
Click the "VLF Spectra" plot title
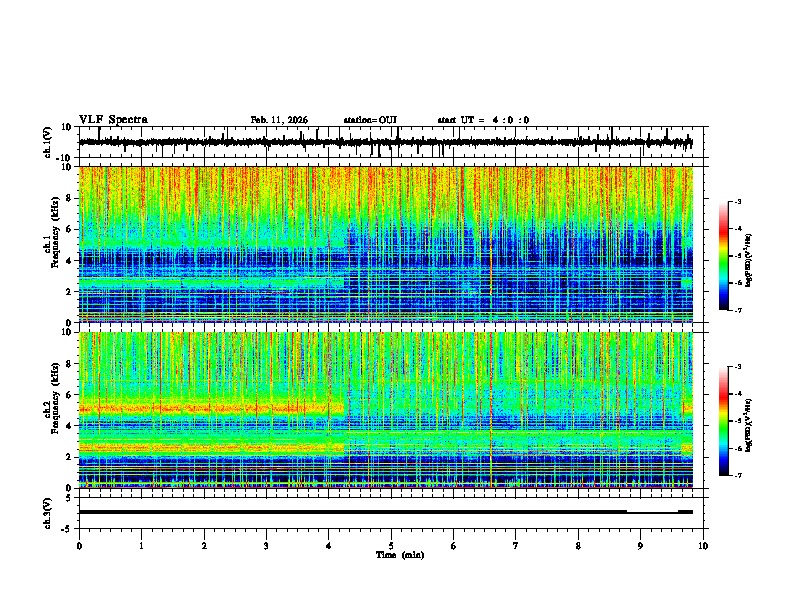click(113, 120)
